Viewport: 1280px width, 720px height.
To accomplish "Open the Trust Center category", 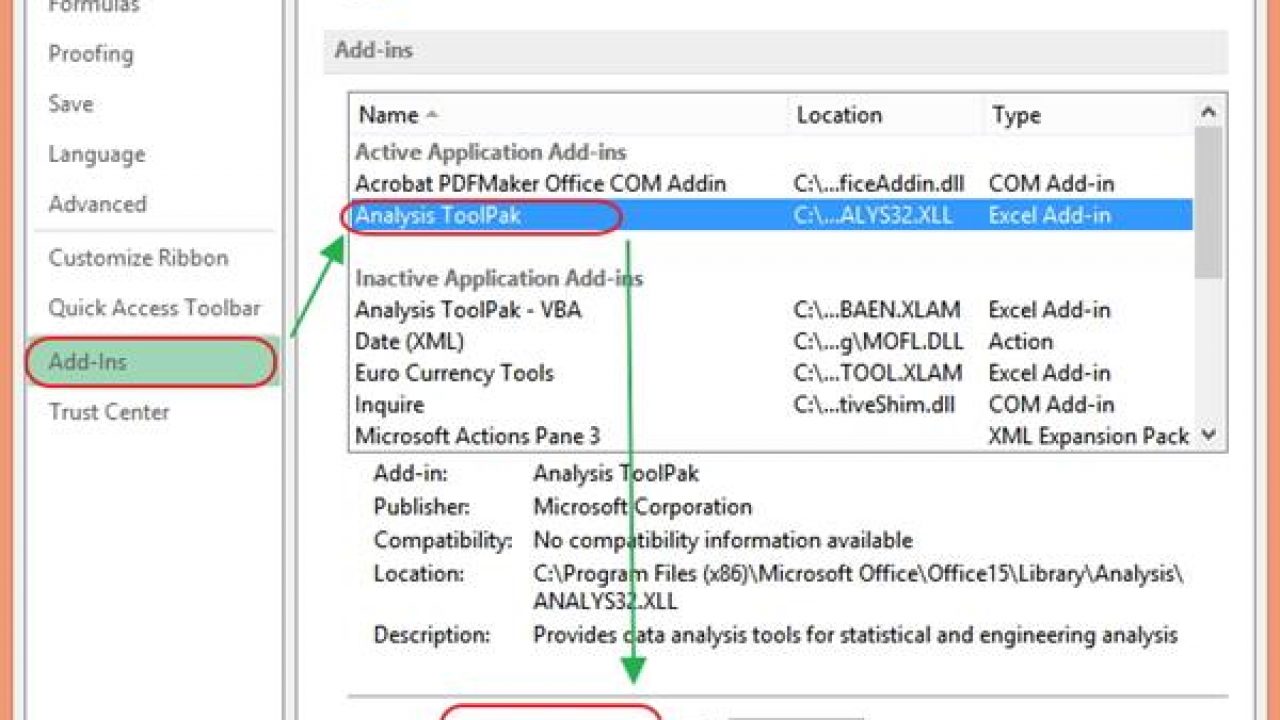I will pos(109,412).
